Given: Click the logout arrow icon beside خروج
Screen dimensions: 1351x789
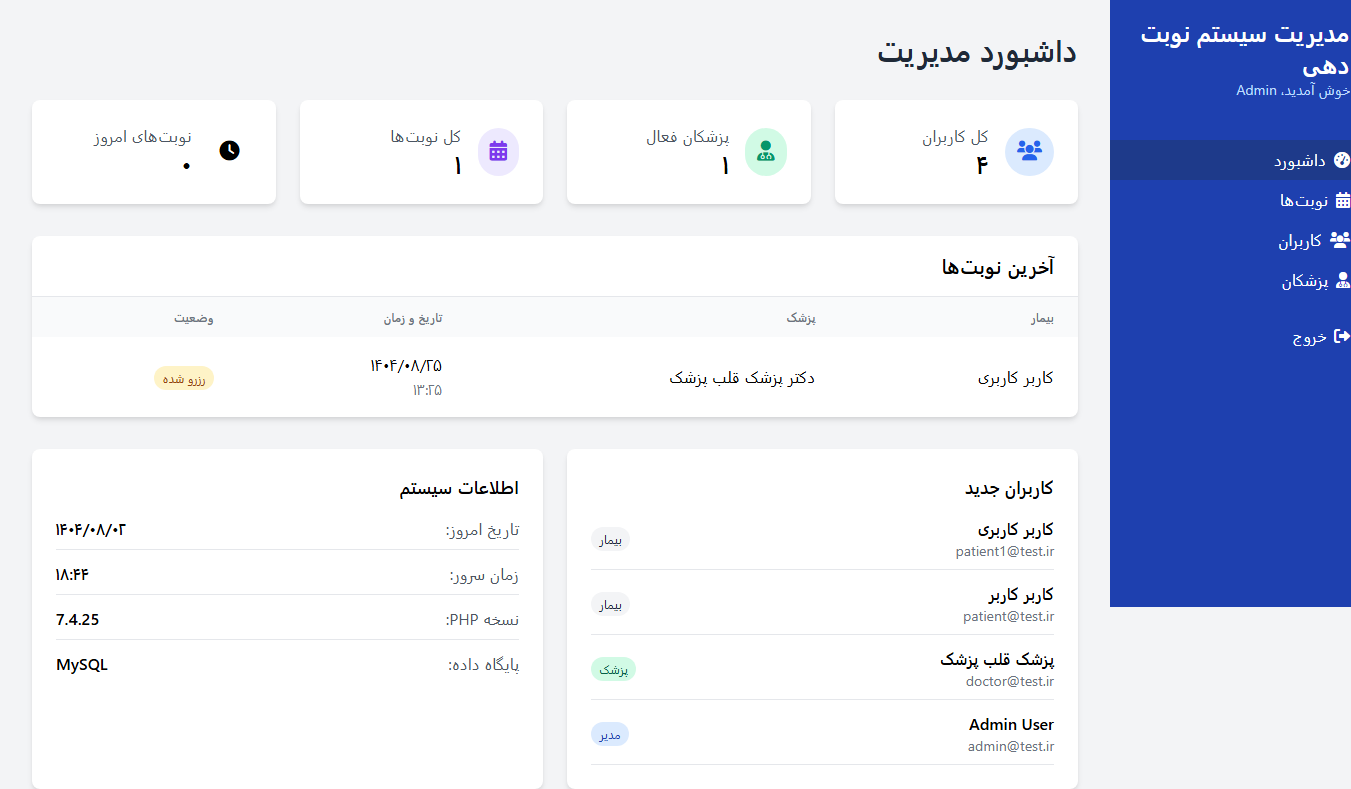Looking at the screenshot, I should click(1342, 336).
